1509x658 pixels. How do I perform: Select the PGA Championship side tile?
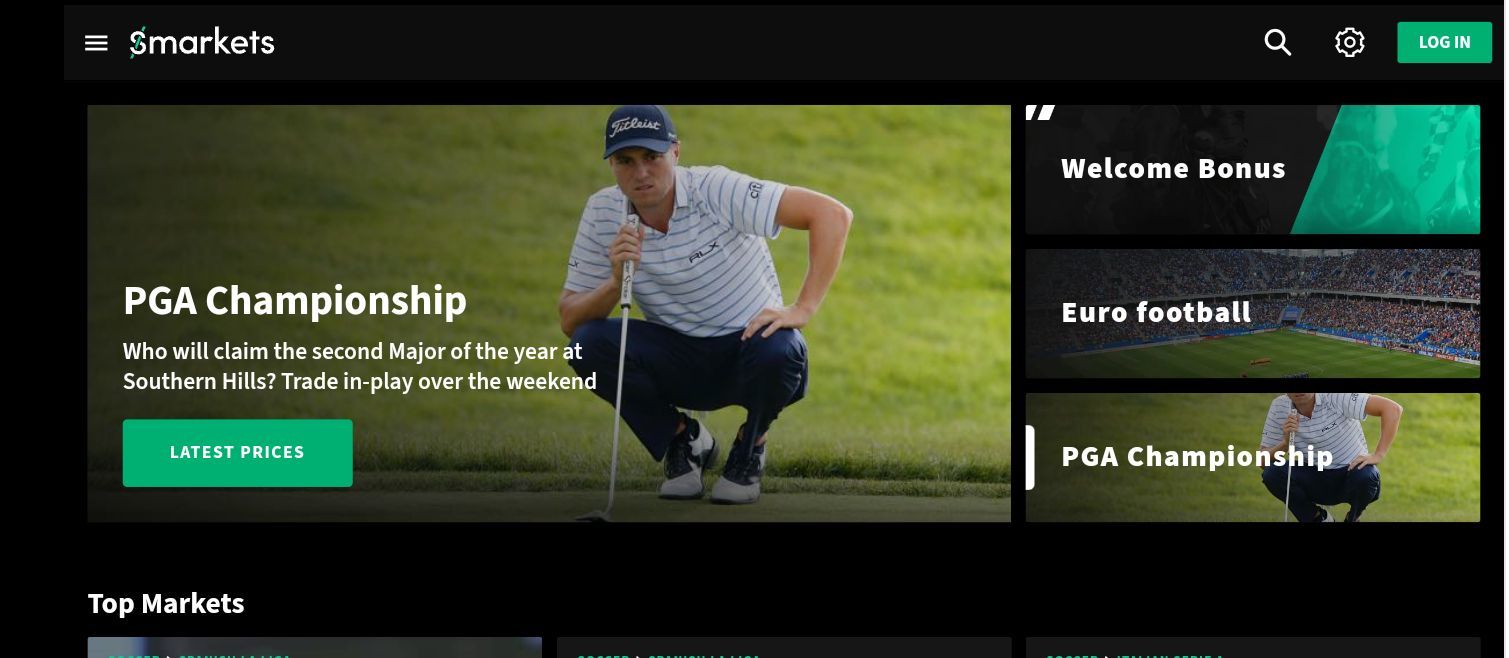coord(1252,457)
